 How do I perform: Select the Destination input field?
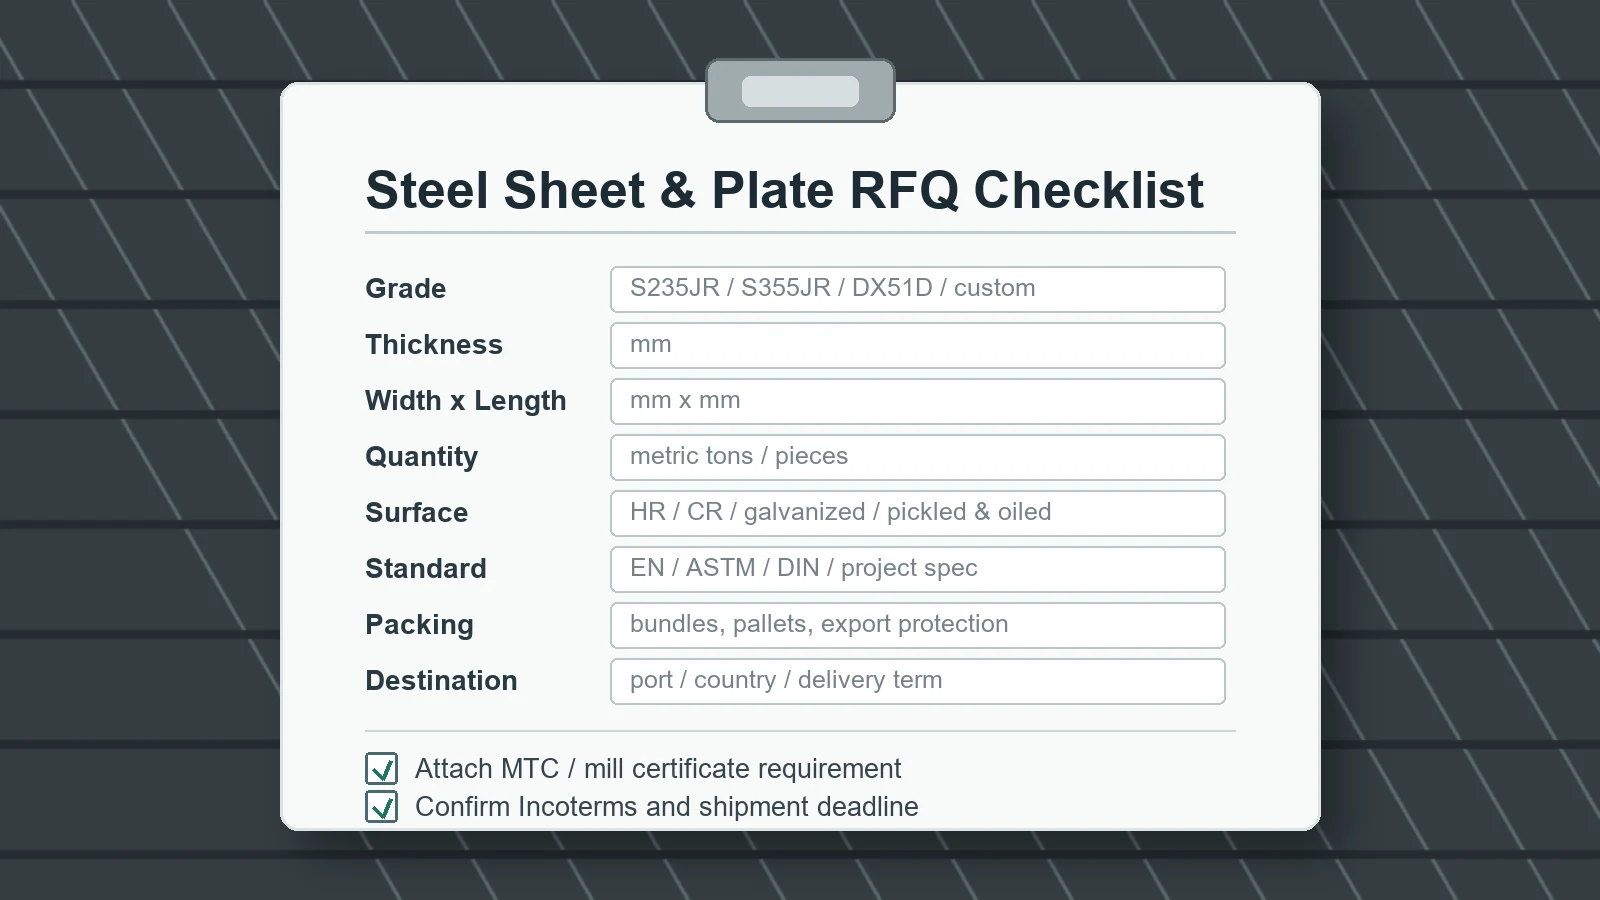click(918, 681)
